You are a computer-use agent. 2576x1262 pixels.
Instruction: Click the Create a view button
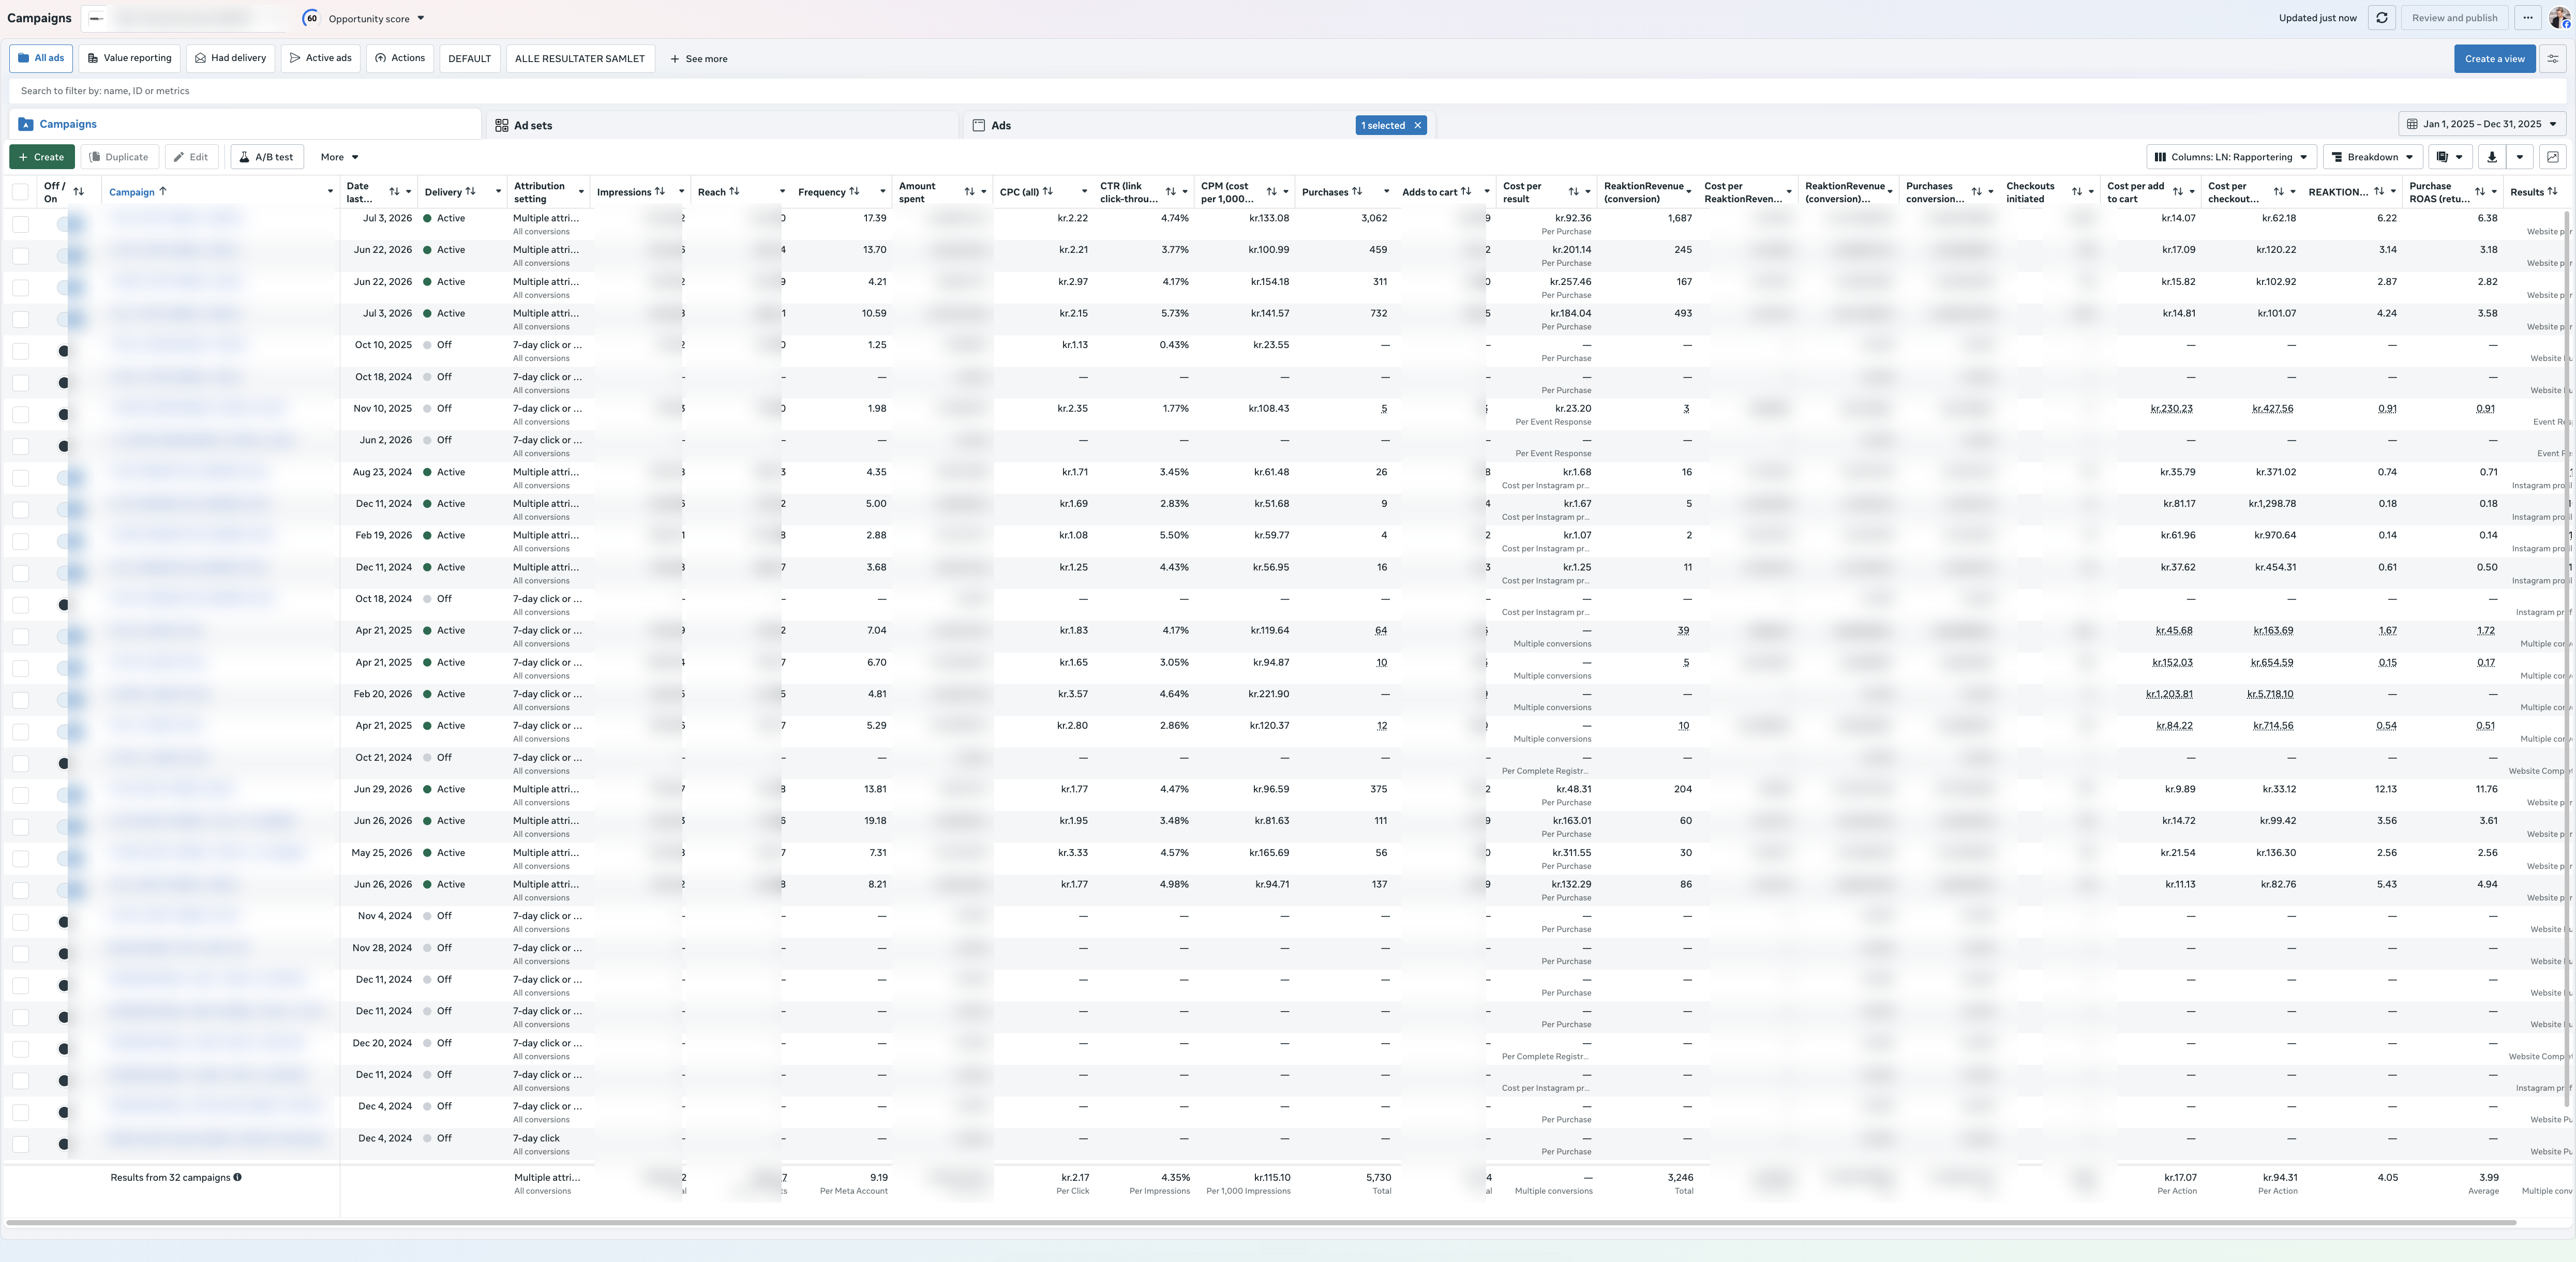tap(2494, 59)
